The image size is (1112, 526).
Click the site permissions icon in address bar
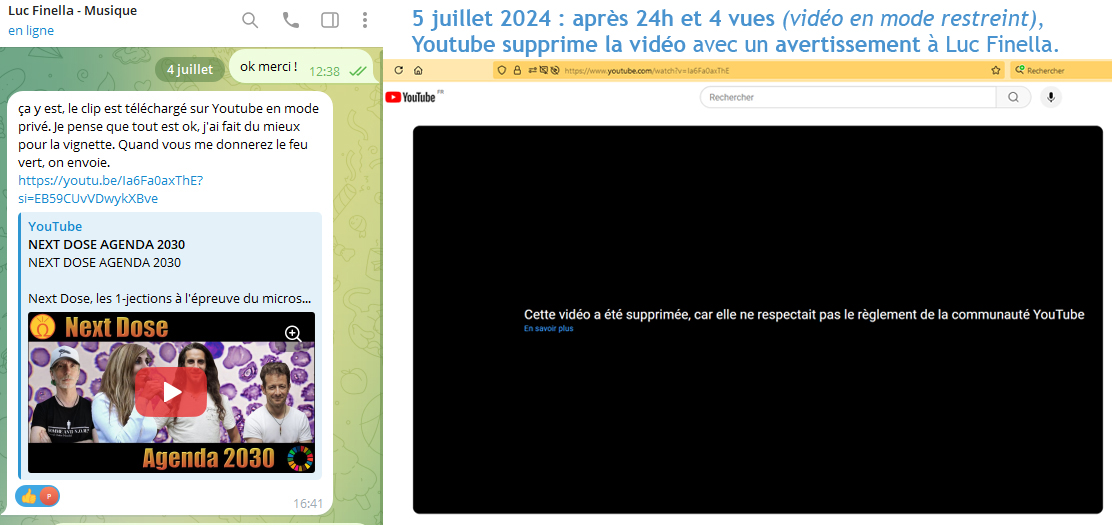pos(532,70)
